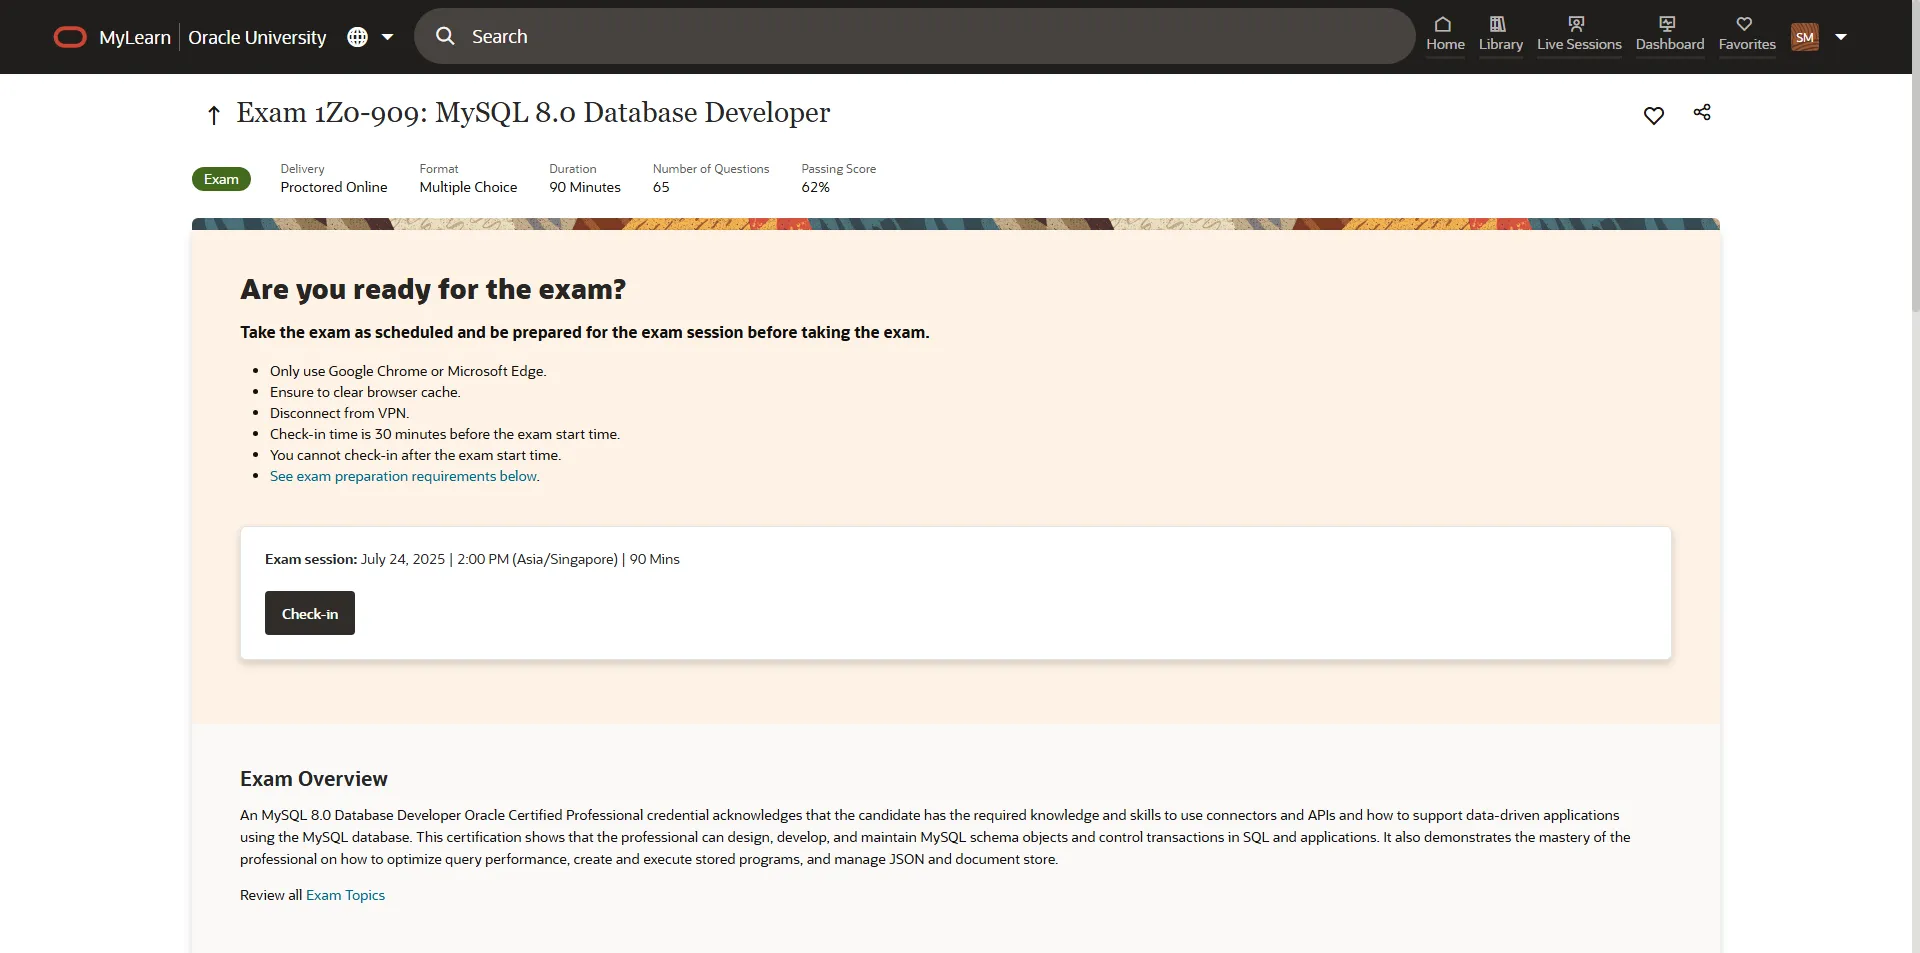Image resolution: width=1920 pixels, height=953 pixels.
Task: Click 'You cannot check-in after the exam start time.'
Action: [x=415, y=455]
